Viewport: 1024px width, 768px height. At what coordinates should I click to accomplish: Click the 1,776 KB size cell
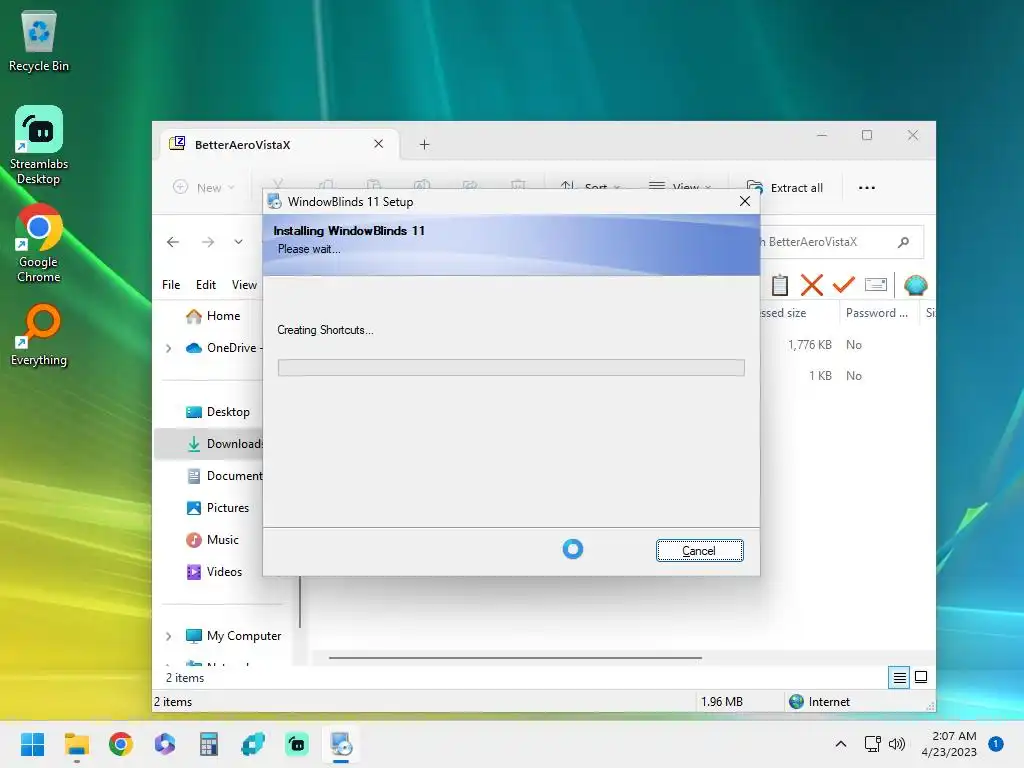tap(810, 345)
